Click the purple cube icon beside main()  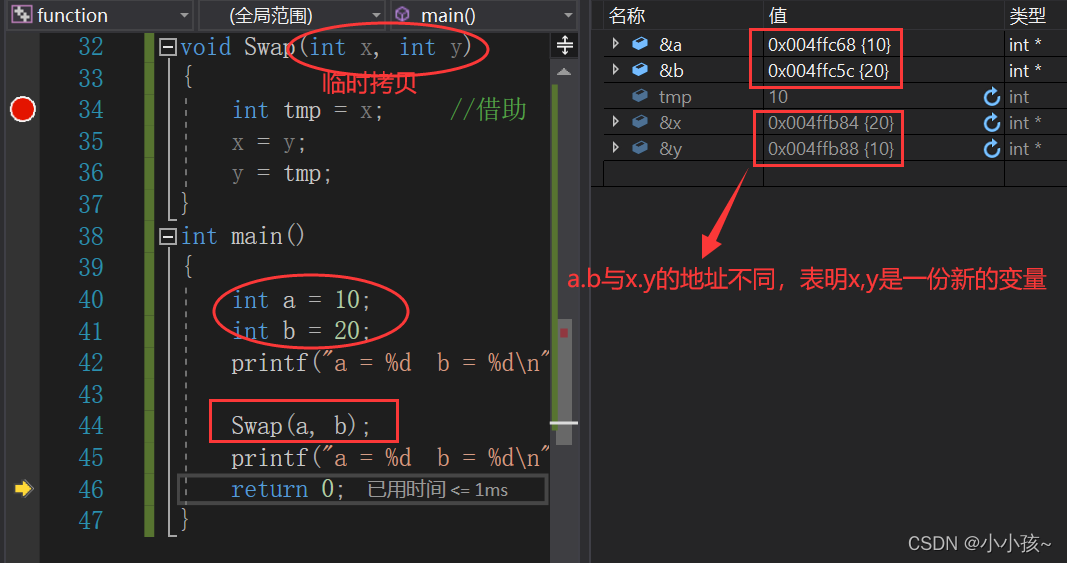403,14
